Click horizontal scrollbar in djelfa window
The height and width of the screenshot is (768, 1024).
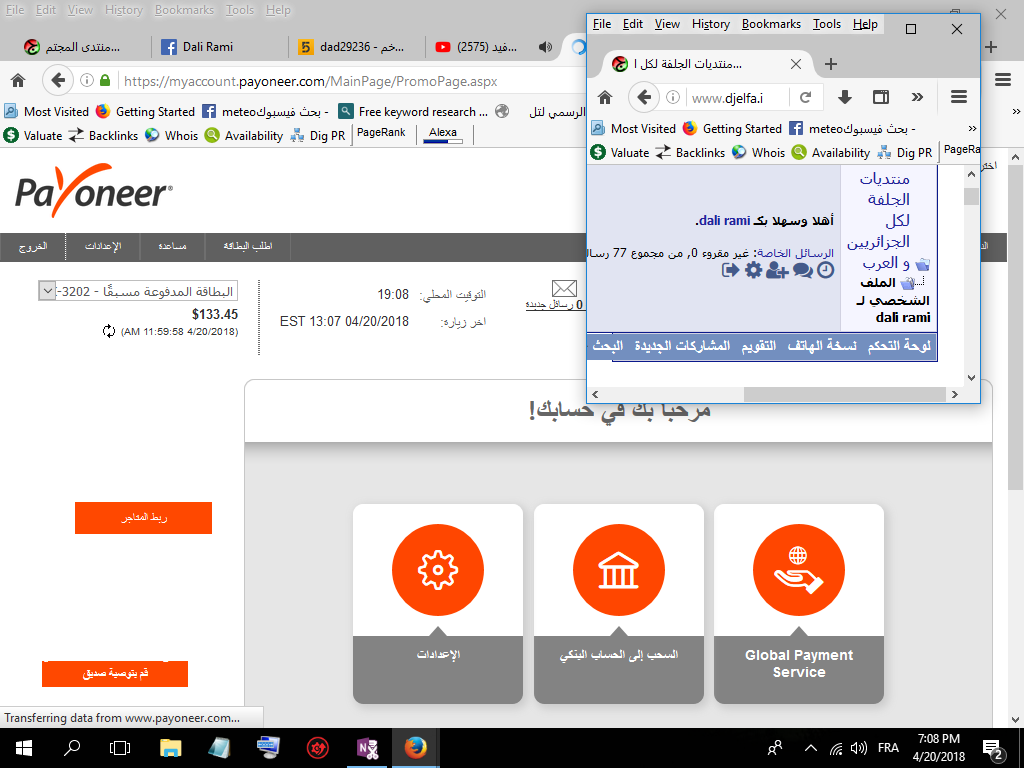click(845, 394)
